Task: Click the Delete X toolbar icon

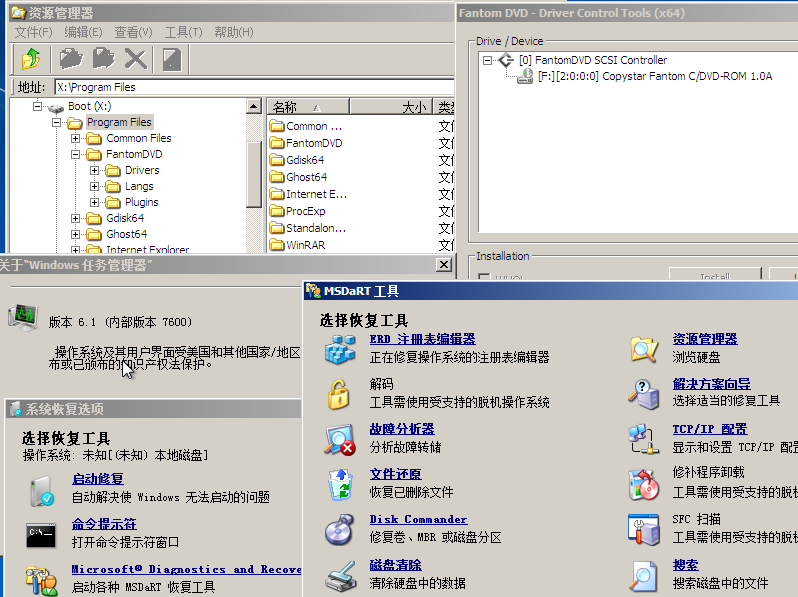Action: pyautogui.click(x=136, y=59)
